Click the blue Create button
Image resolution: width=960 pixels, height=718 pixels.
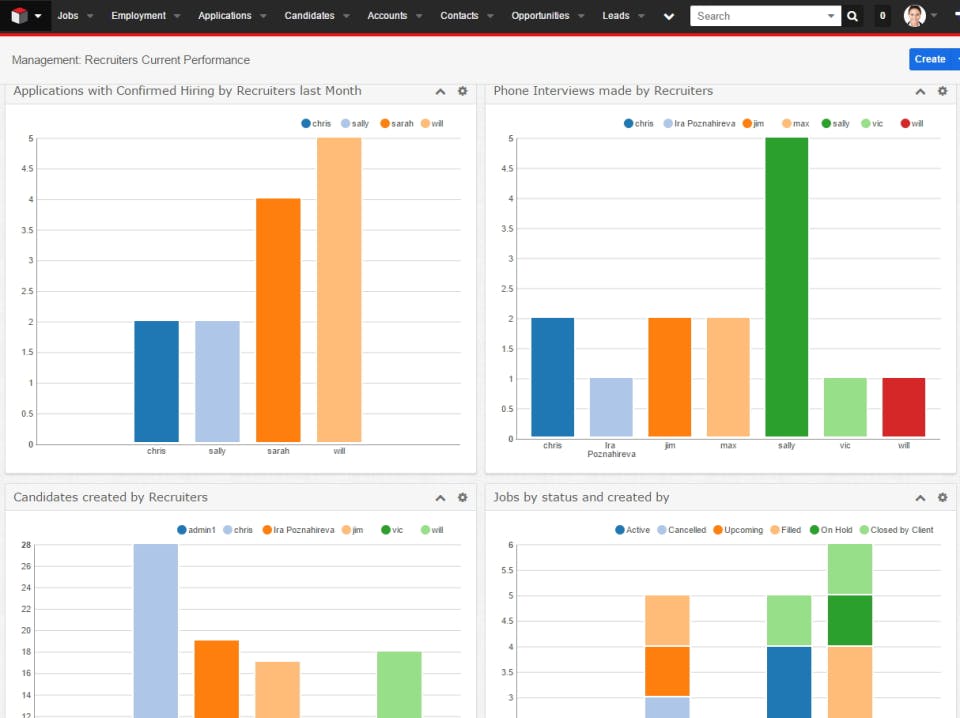coord(930,59)
